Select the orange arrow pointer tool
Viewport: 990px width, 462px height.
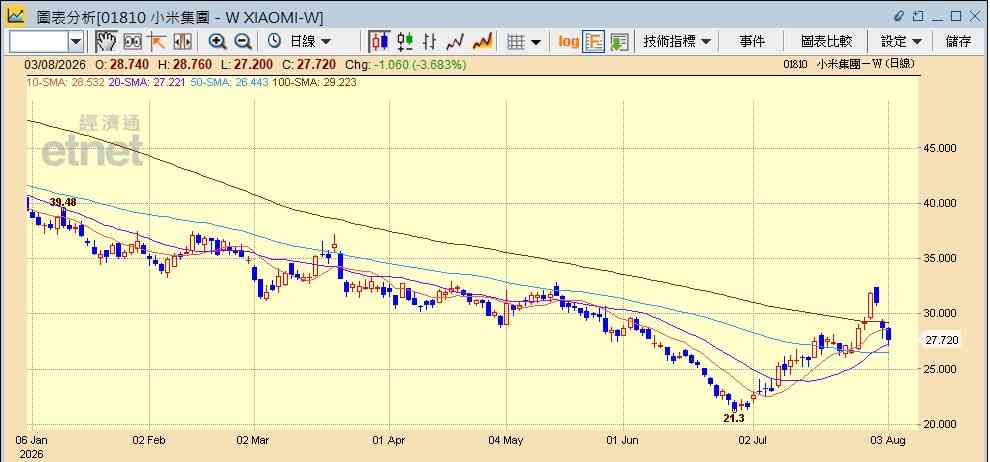[x=157, y=42]
